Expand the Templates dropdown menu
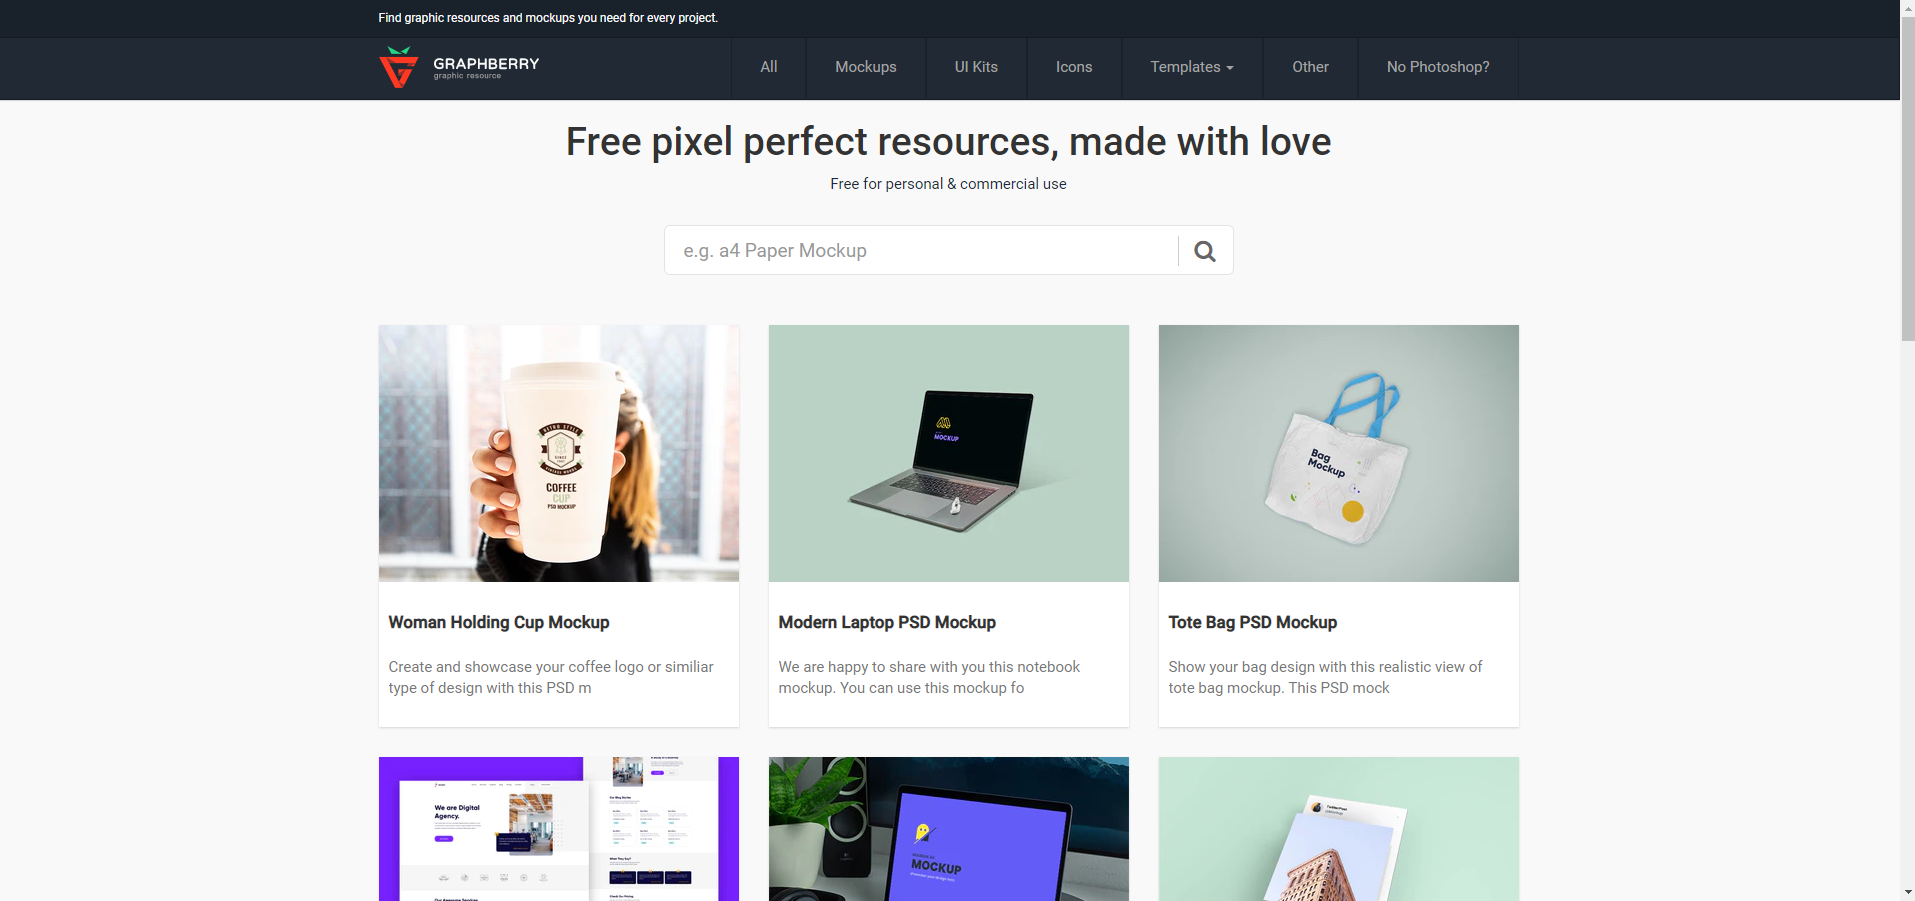 point(1192,67)
